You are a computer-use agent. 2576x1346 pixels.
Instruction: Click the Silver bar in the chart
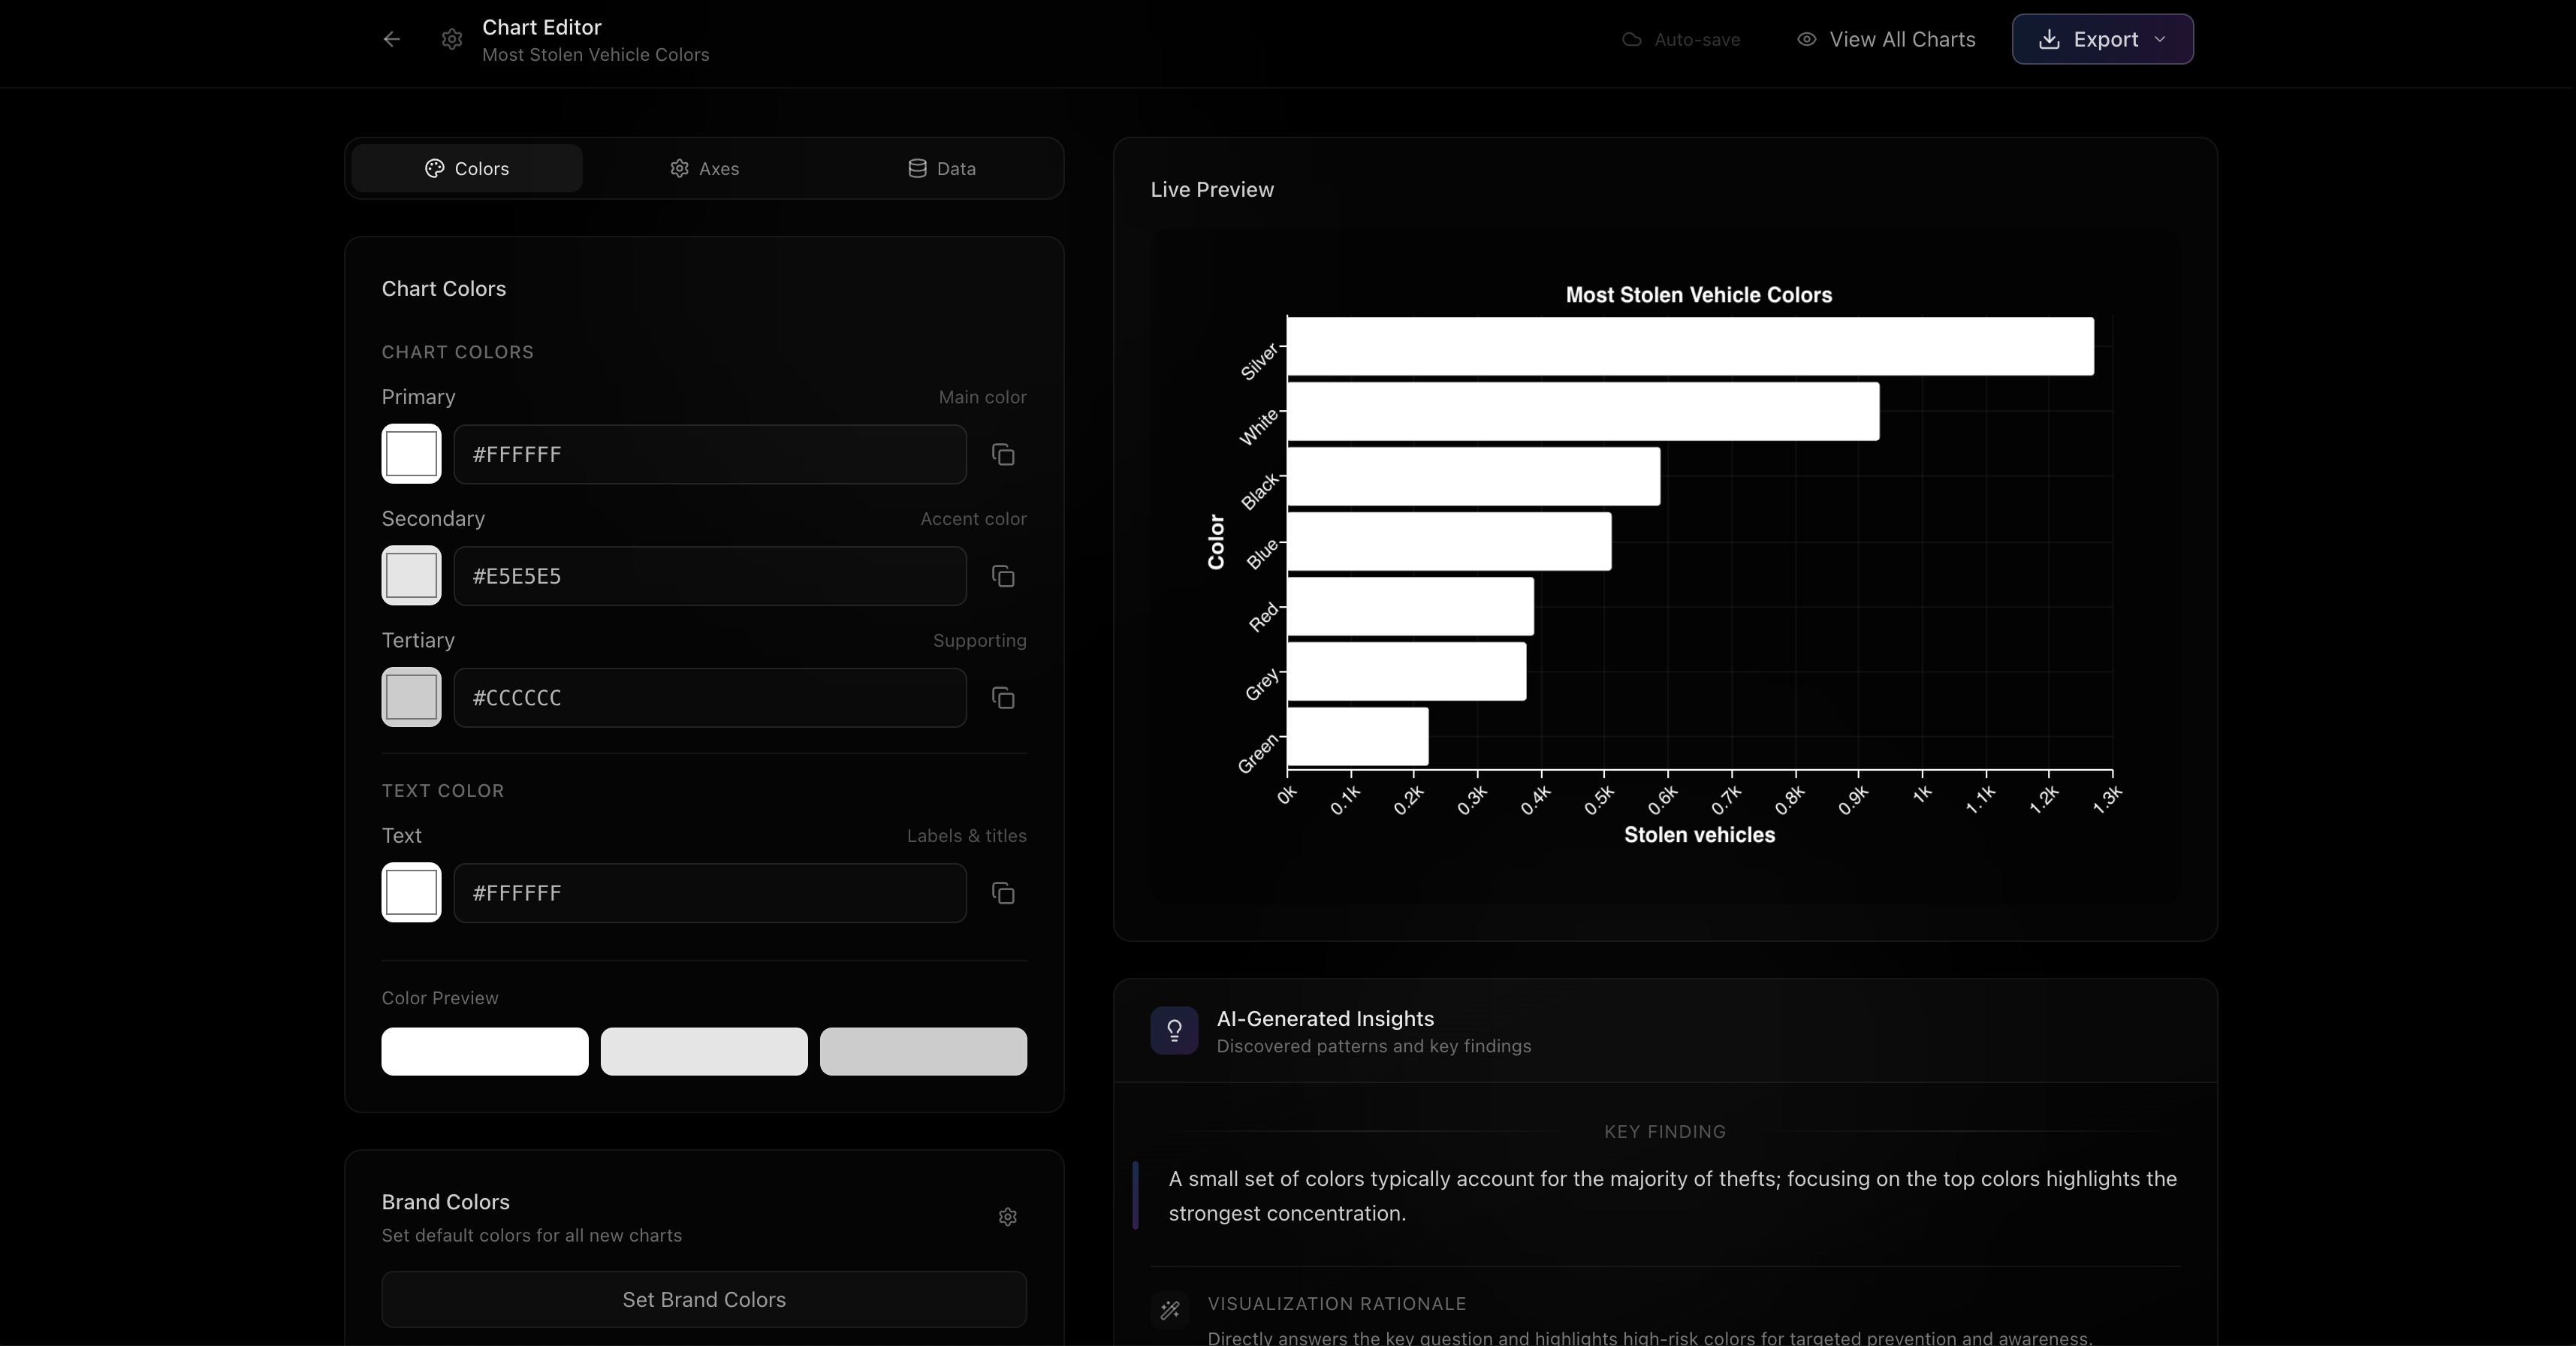(x=1690, y=347)
